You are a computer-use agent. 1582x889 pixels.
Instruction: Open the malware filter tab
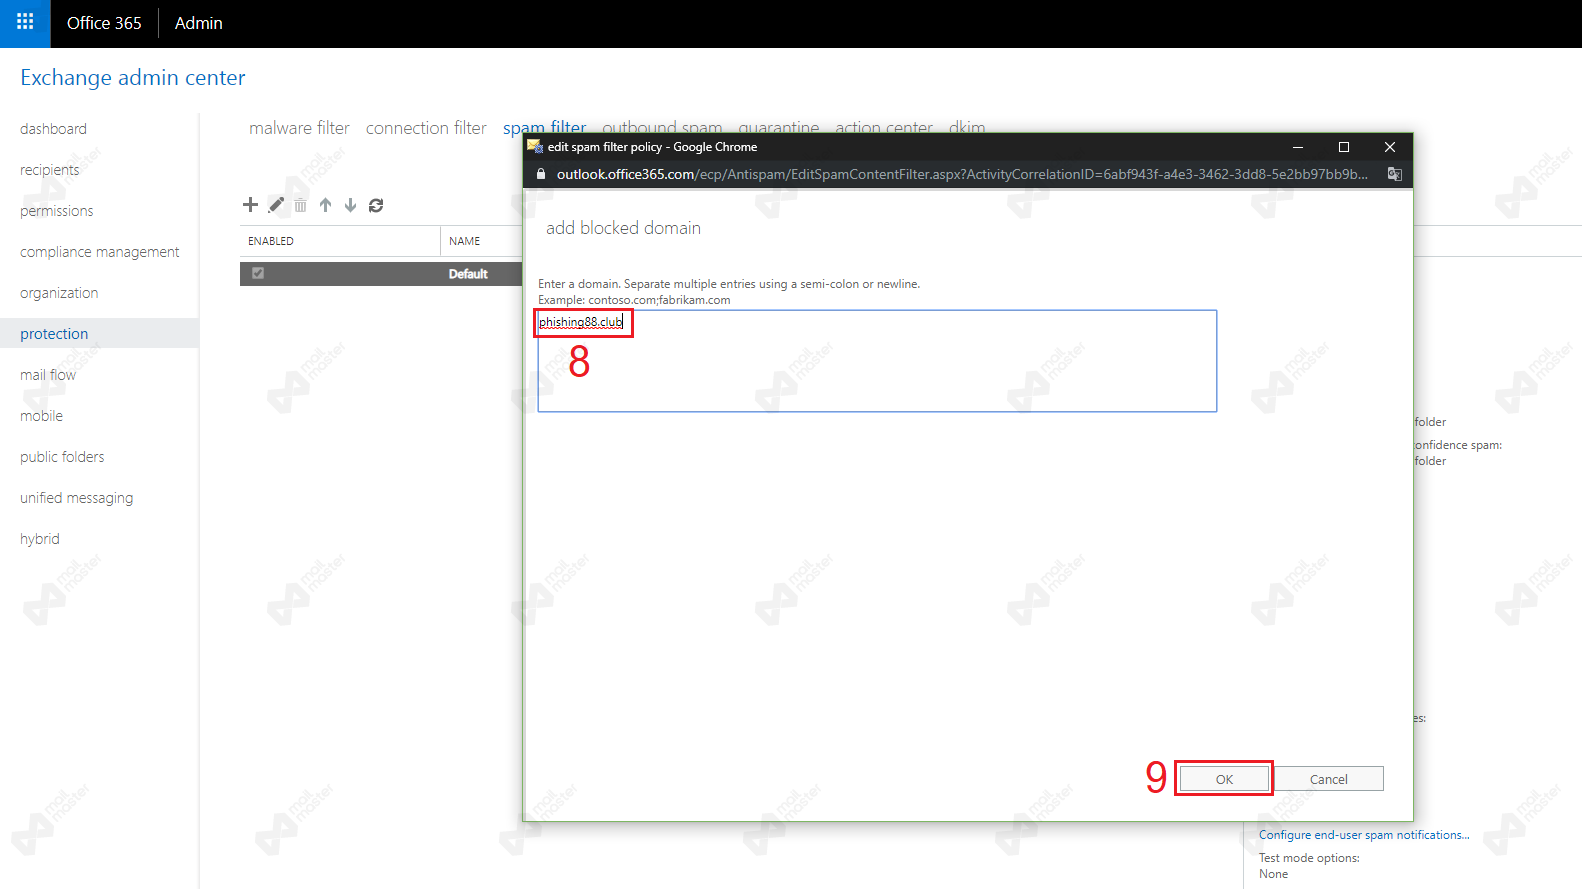(x=299, y=128)
